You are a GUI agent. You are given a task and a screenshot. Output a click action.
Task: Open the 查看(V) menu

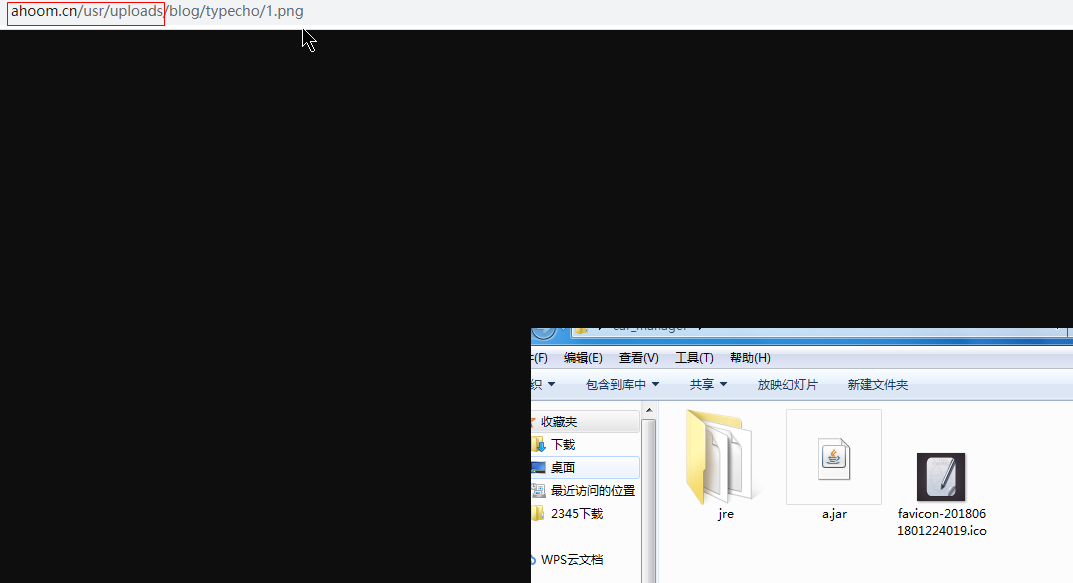[x=638, y=358]
